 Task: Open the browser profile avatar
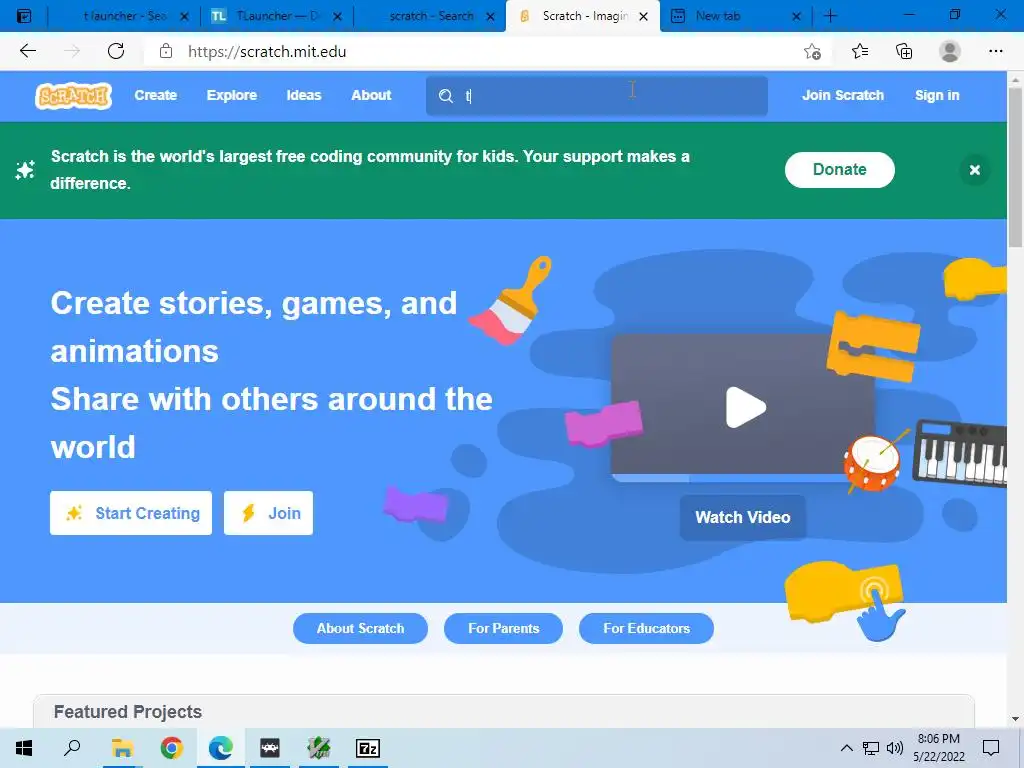click(950, 51)
